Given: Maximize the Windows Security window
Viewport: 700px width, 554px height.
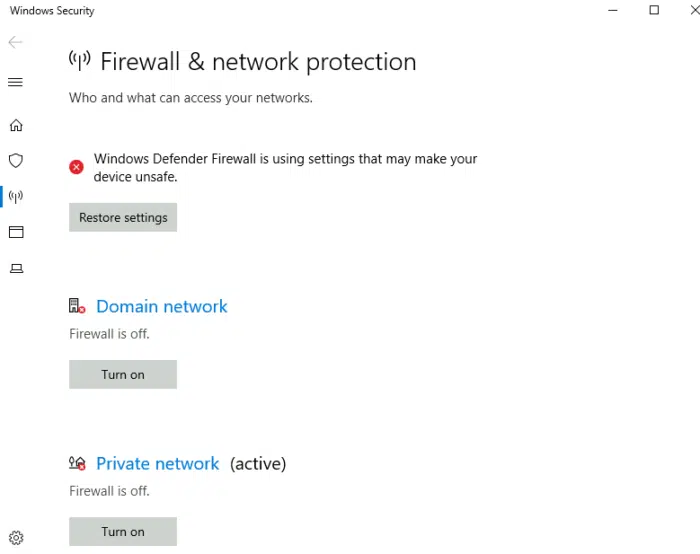Looking at the screenshot, I should click(x=654, y=10).
